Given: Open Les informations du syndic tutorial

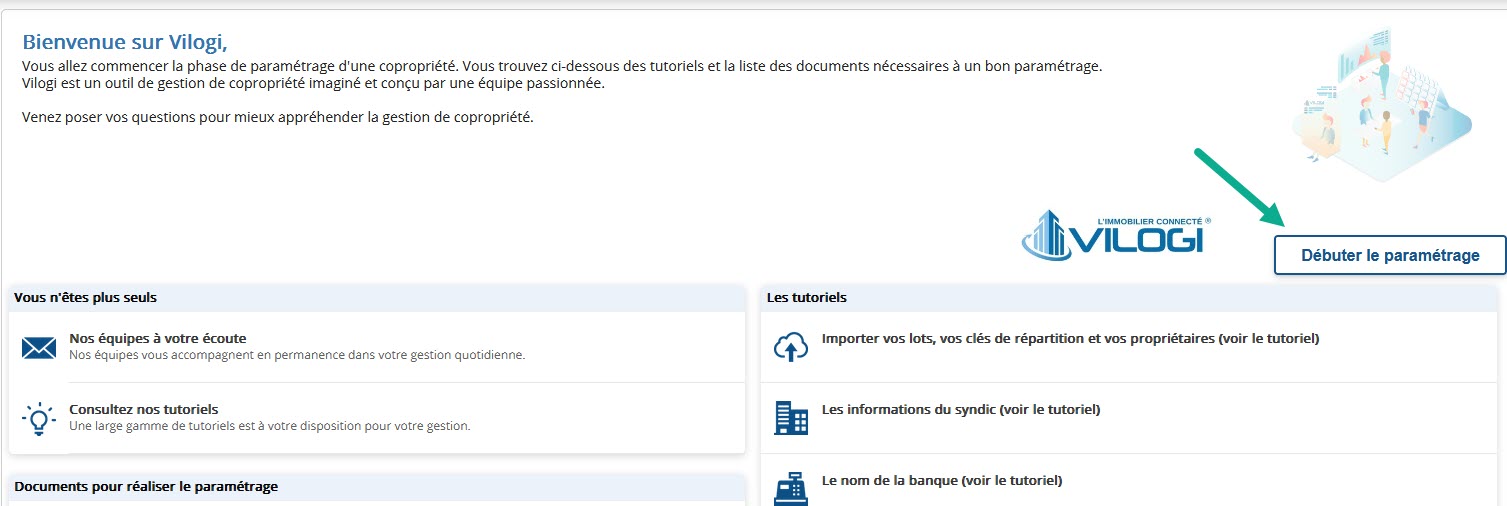Looking at the screenshot, I should click(x=960, y=409).
